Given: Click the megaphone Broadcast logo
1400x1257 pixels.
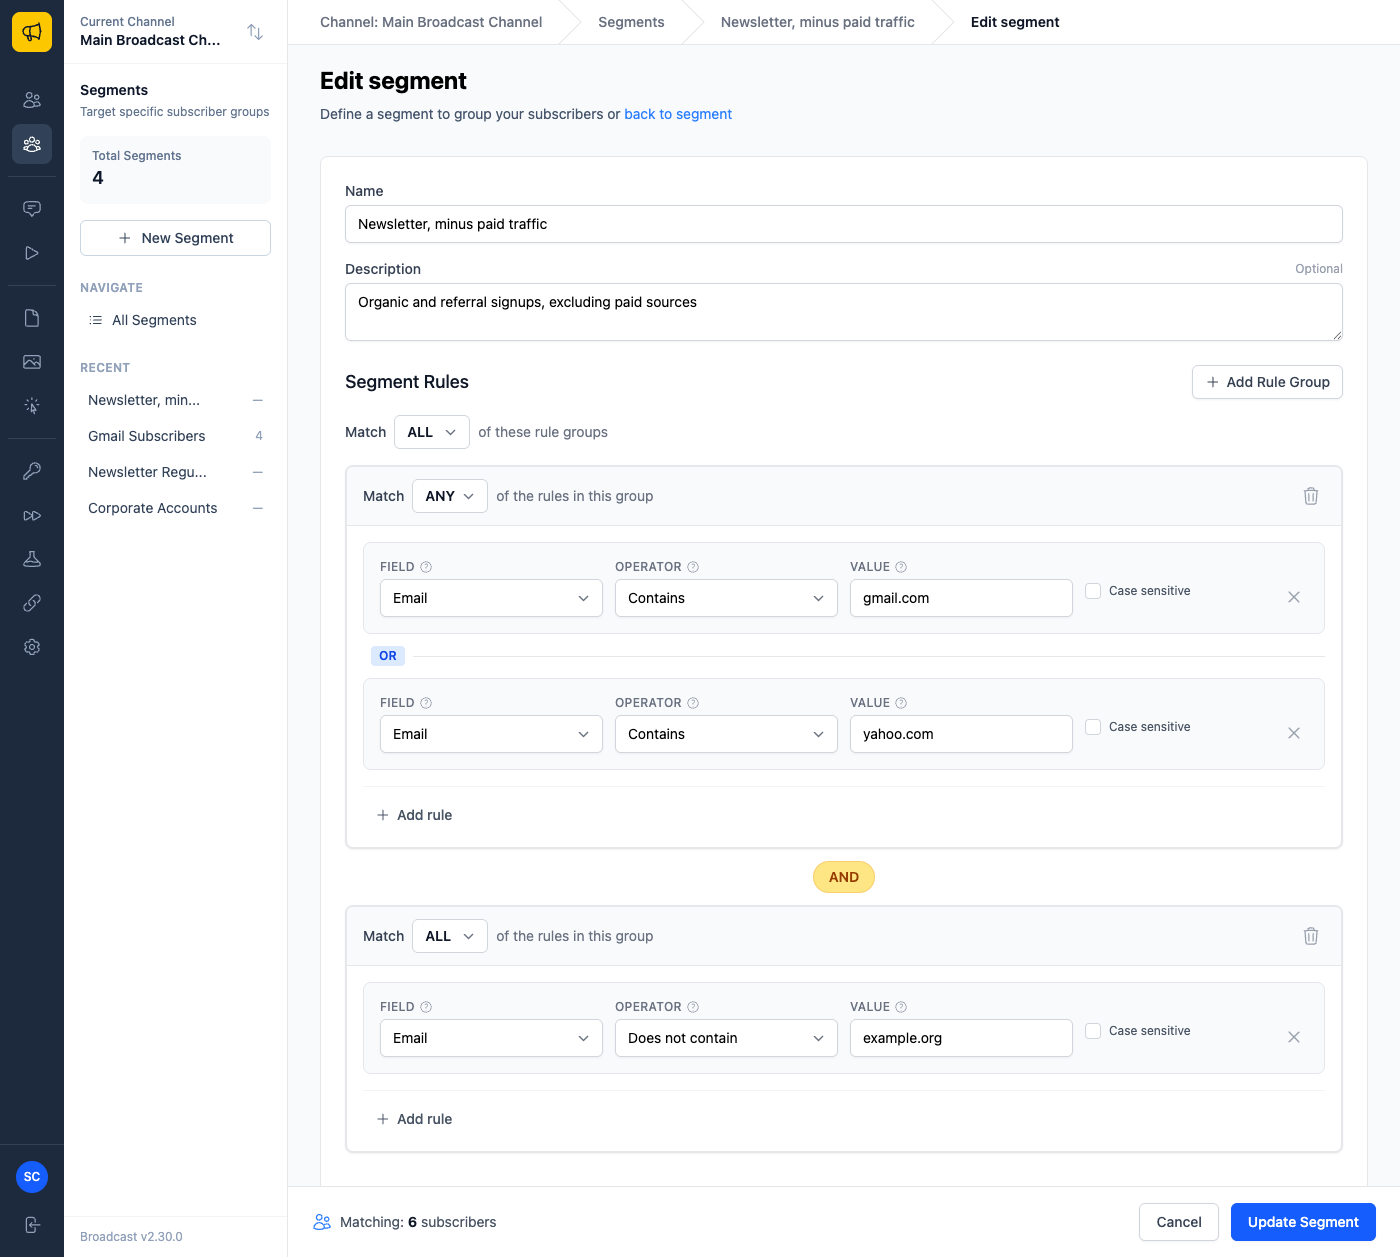Looking at the screenshot, I should coord(32,32).
